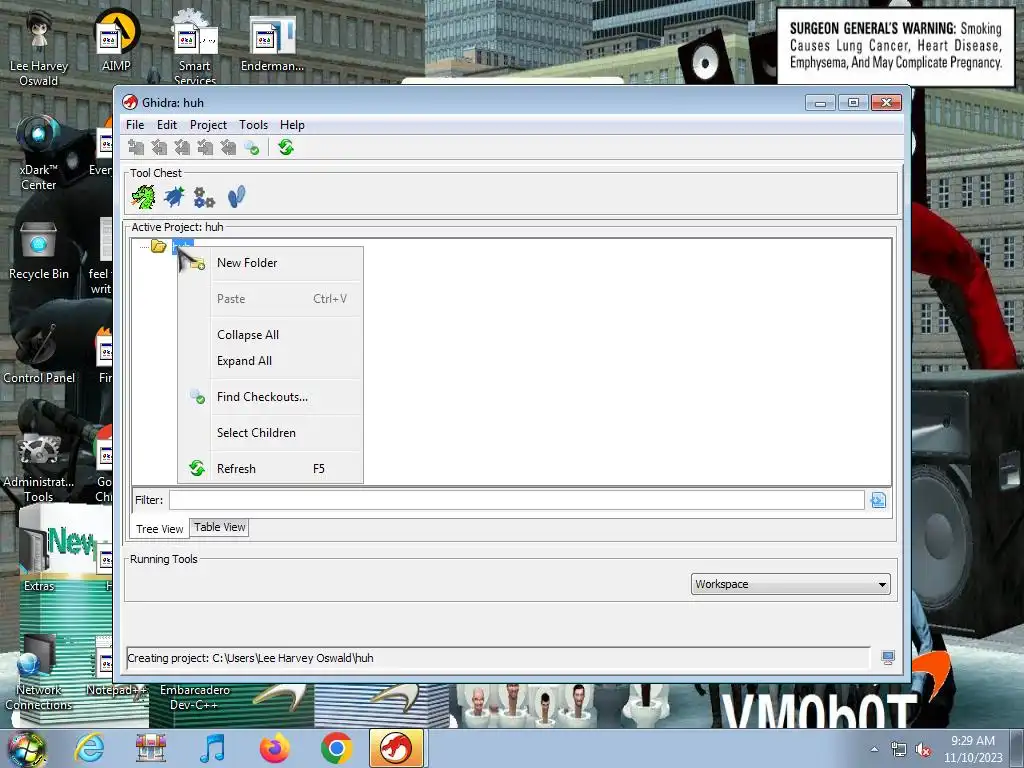Viewport: 1024px width, 768px height.
Task: Click green Refresh icon in toolbar
Action: pyautogui.click(x=285, y=148)
